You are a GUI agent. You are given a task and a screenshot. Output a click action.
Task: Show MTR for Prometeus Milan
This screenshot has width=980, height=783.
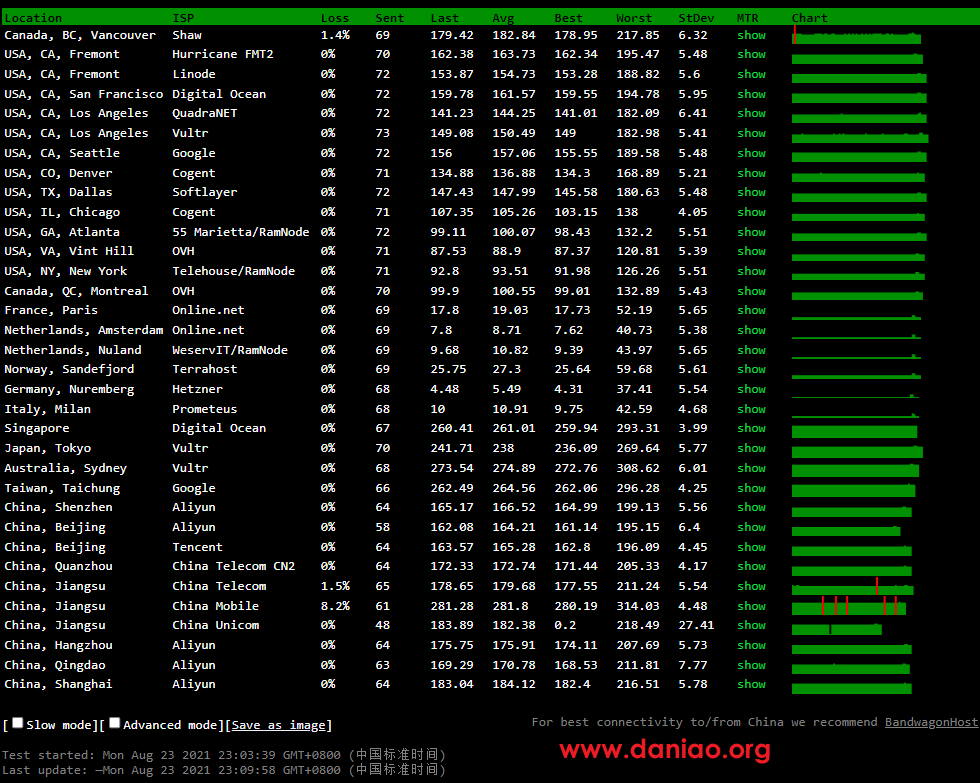point(751,409)
